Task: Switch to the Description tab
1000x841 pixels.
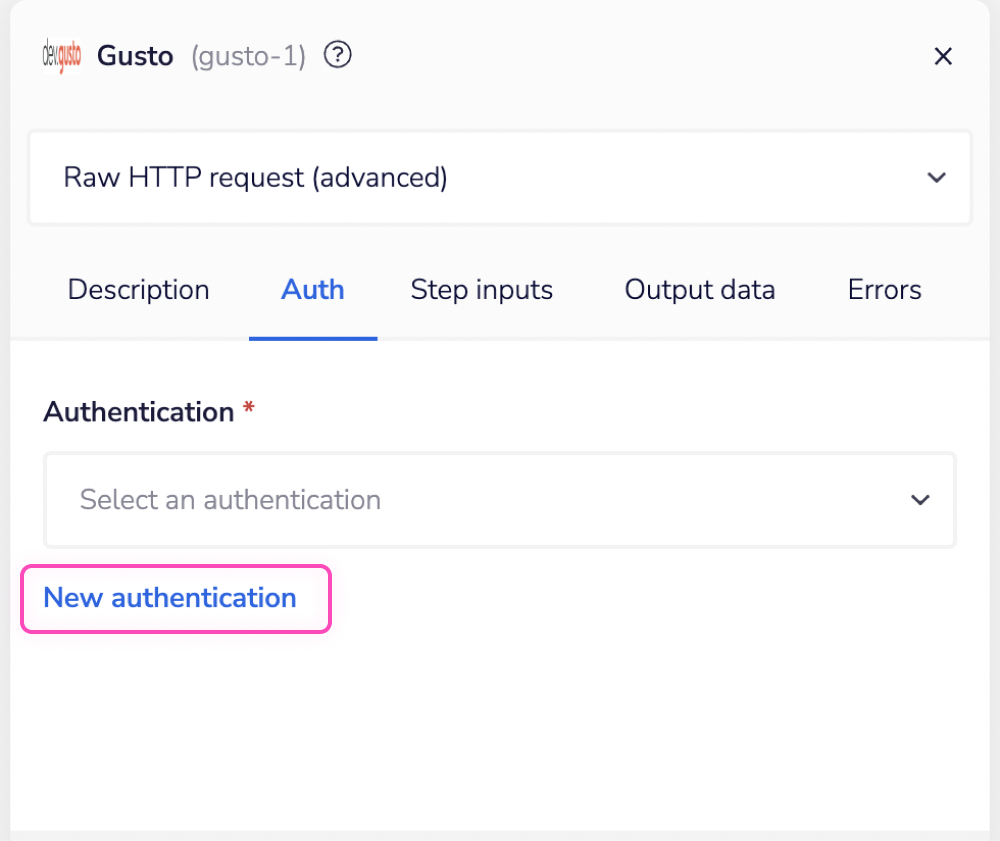Action: [x=138, y=290]
